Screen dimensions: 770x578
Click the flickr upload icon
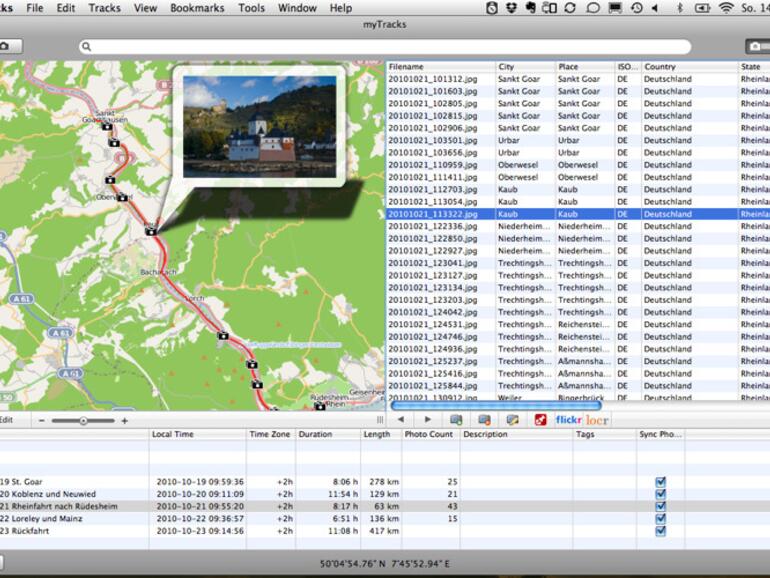(569, 420)
